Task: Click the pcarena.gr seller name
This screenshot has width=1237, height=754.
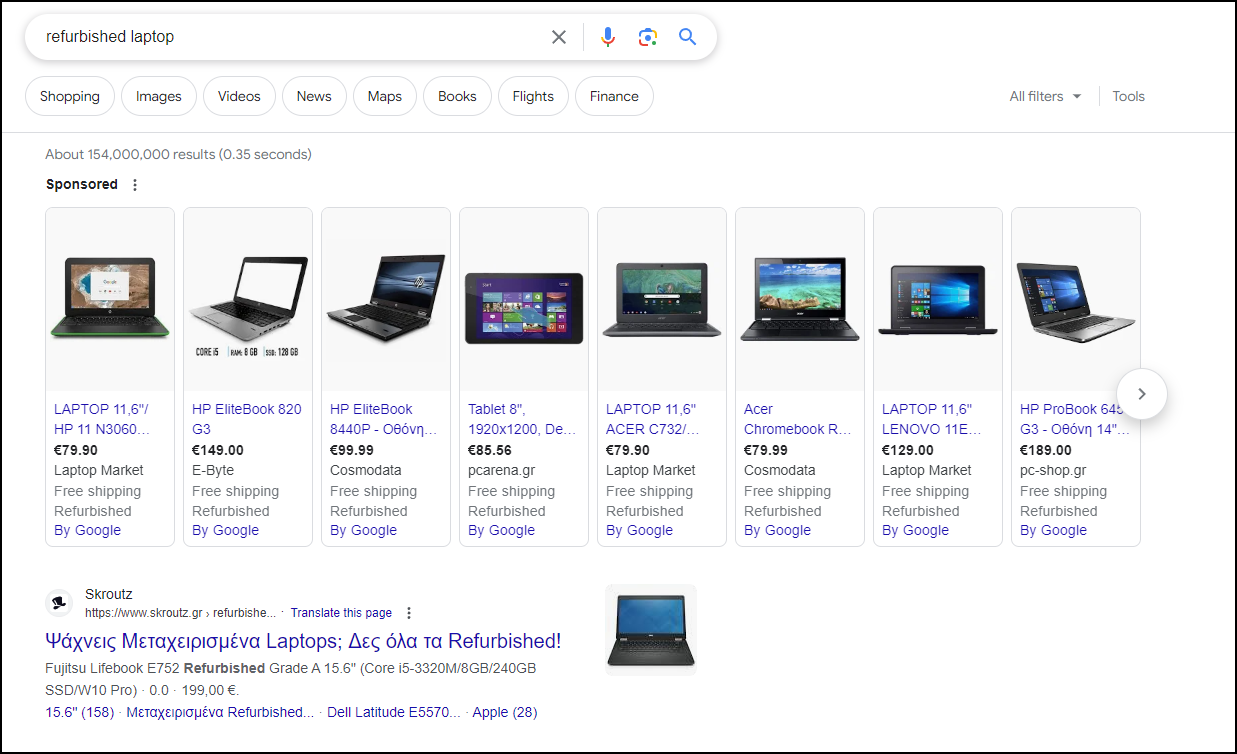Action: point(501,470)
